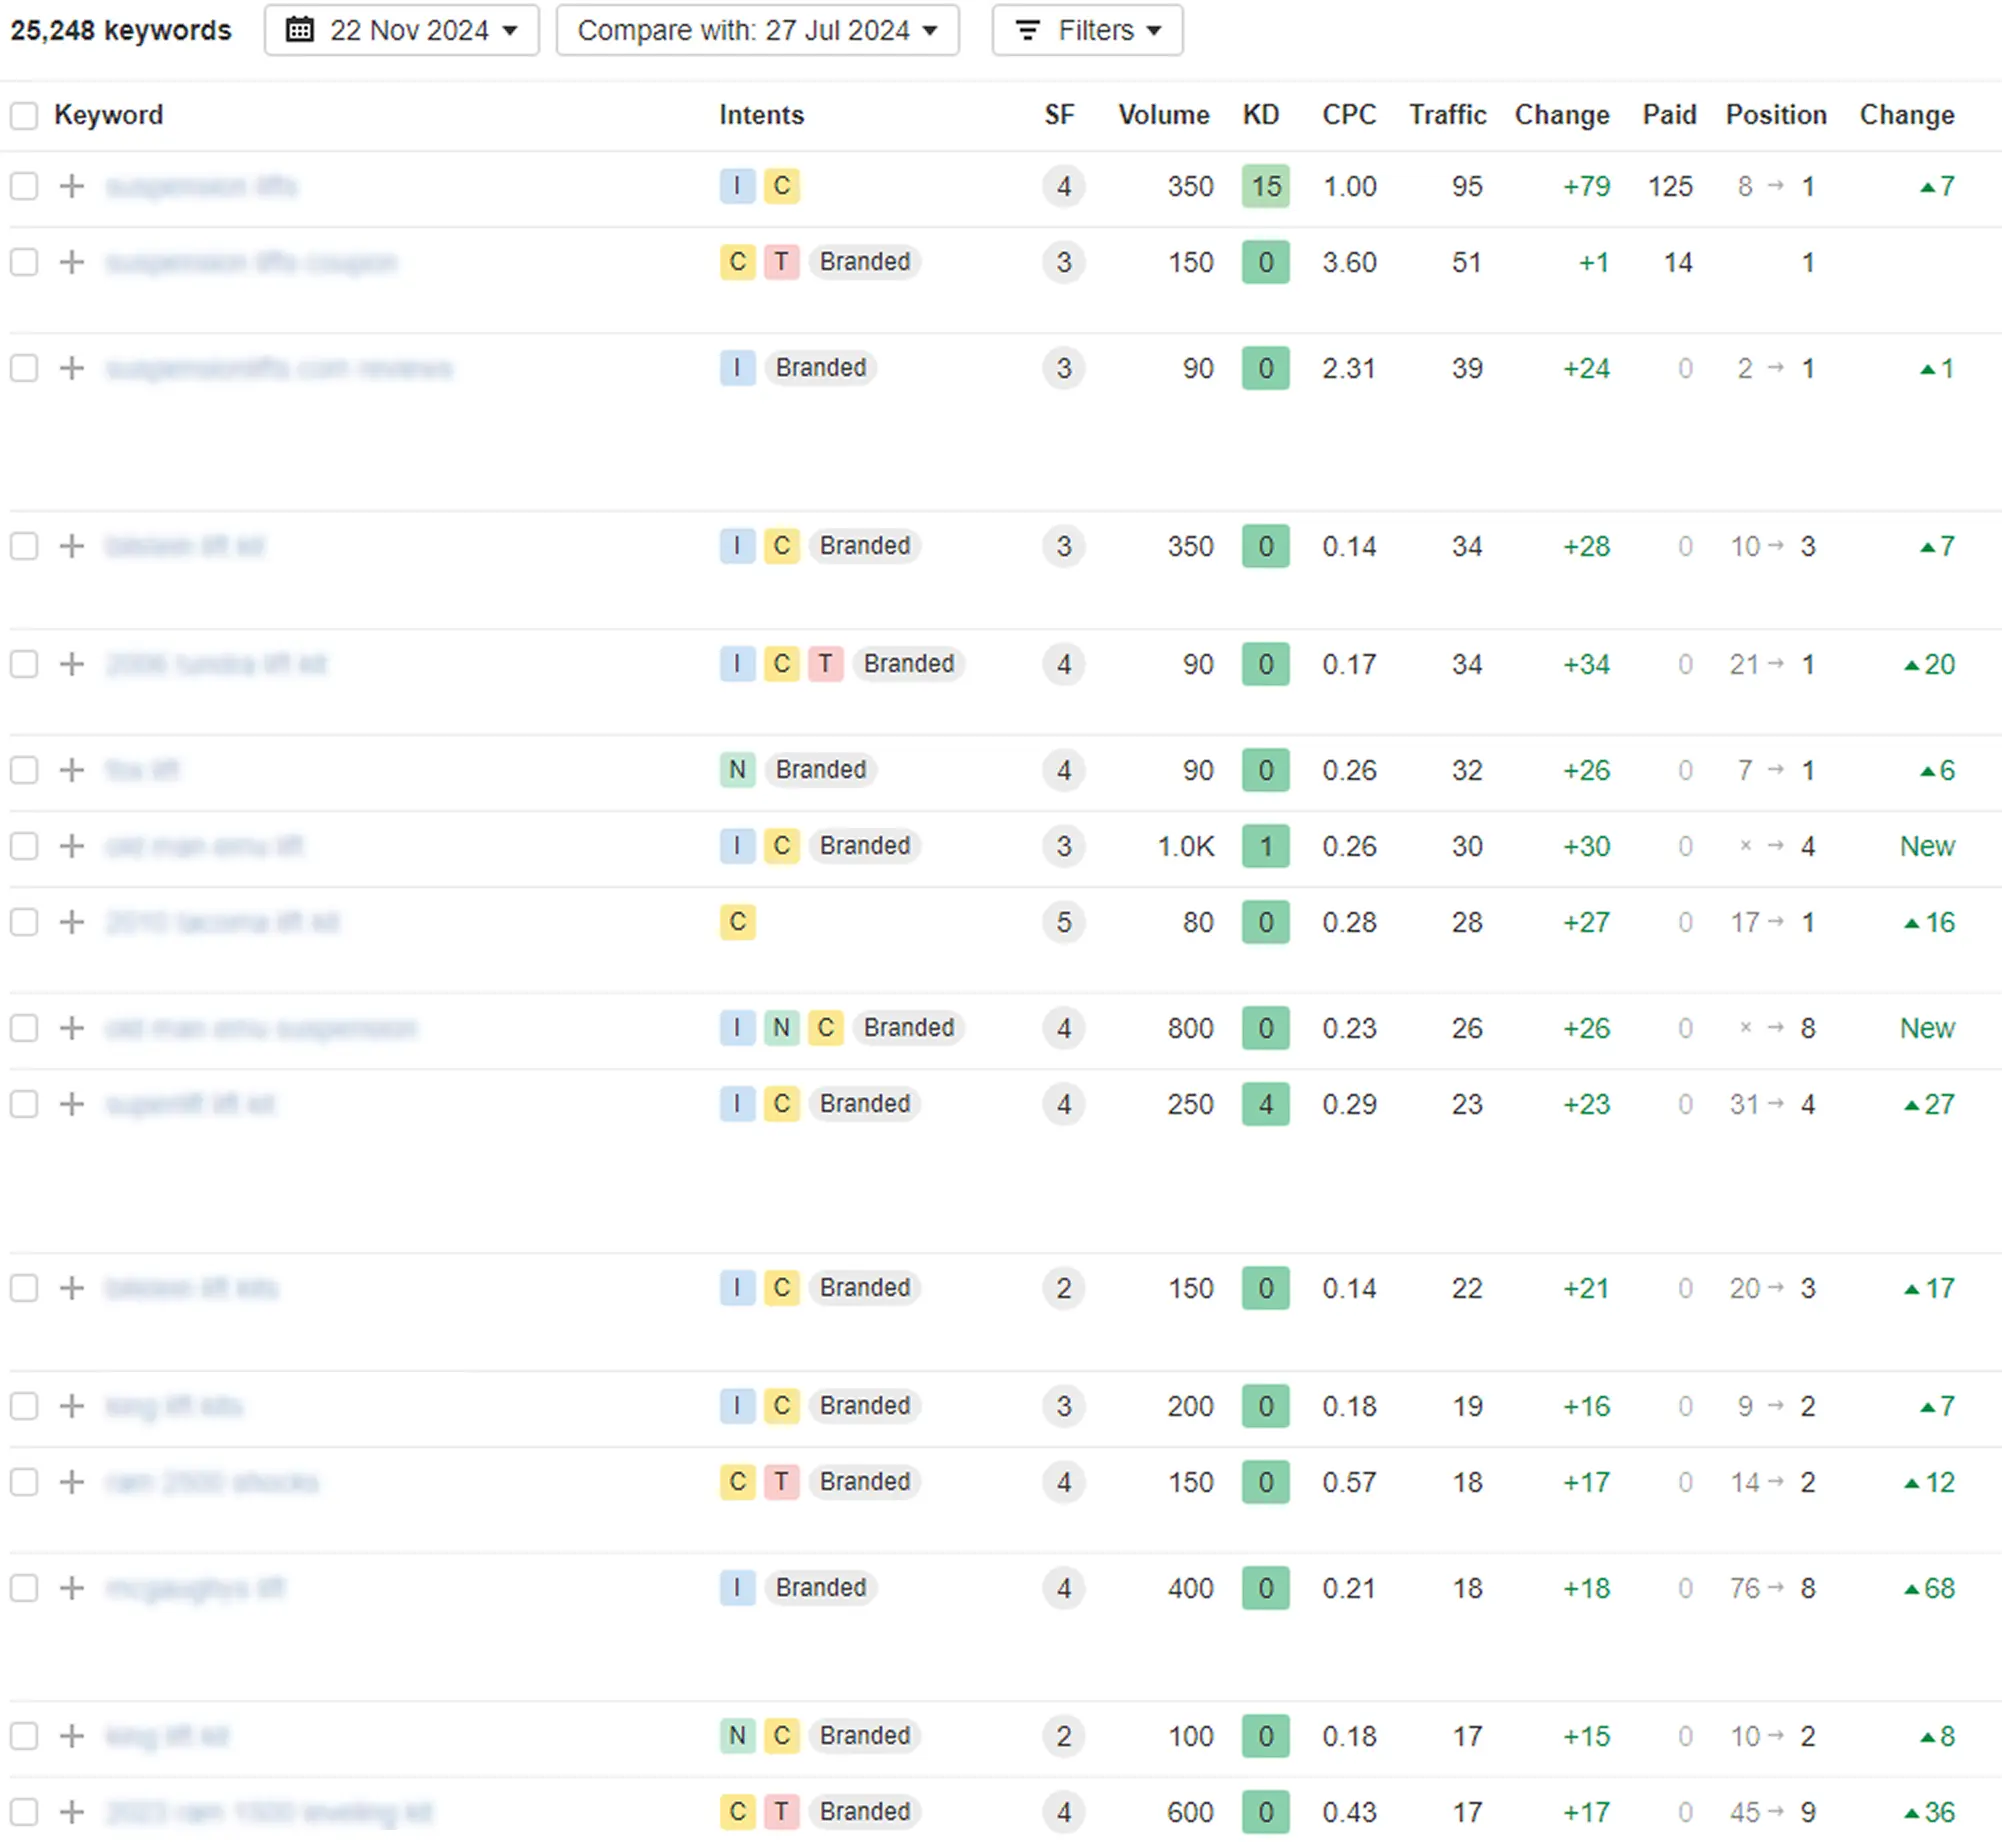Open the Compare with 27 Jul 2024 dropdown

(x=757, y=30)
